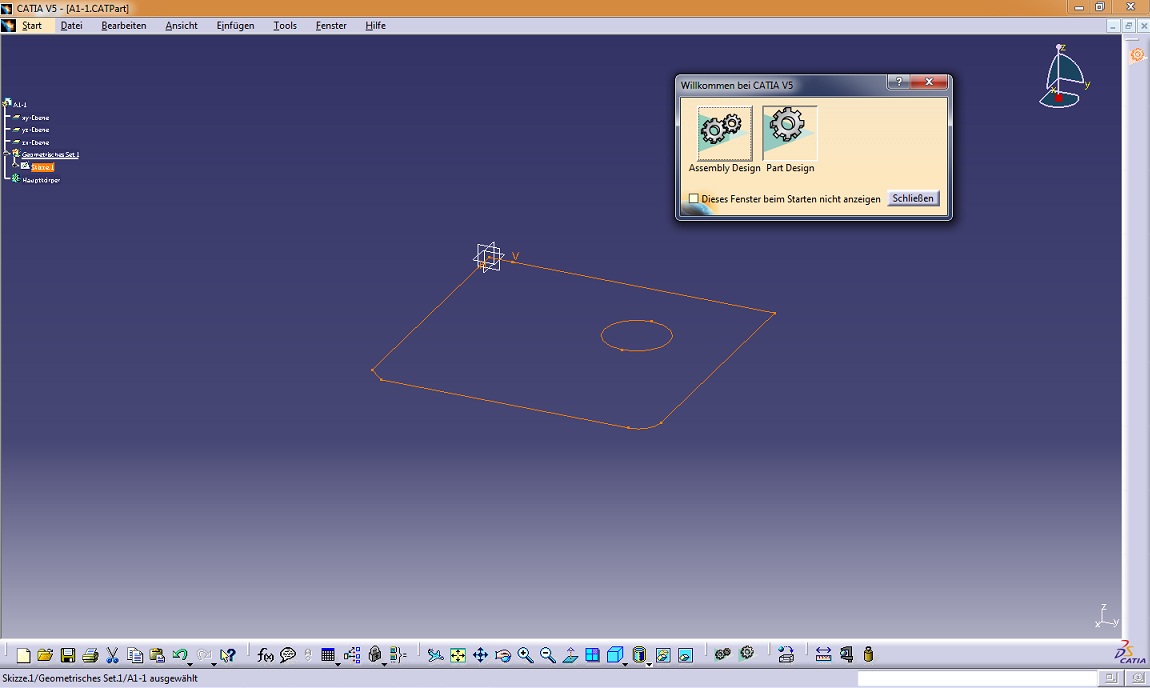Click the padlock lock icon
This screenshot has height=688, width=1150.
(375, 654)
